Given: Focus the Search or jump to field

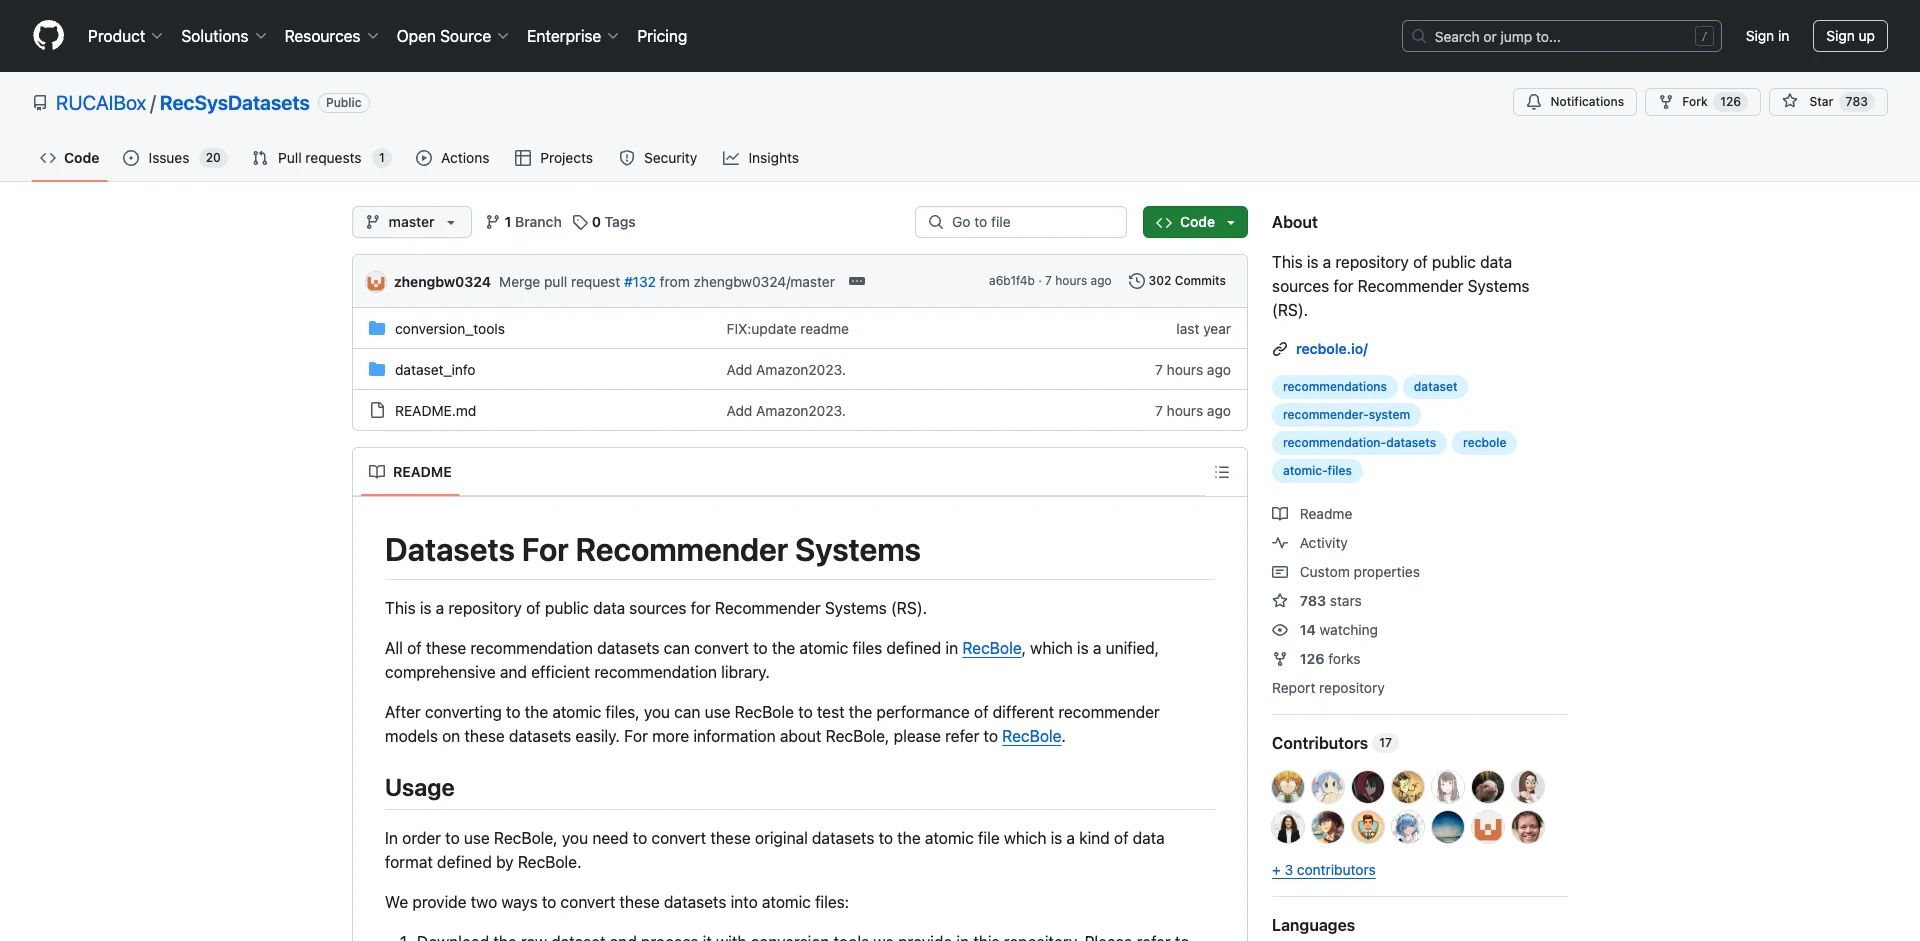Looking at the screenshot, I should [x=1561, y=36].
